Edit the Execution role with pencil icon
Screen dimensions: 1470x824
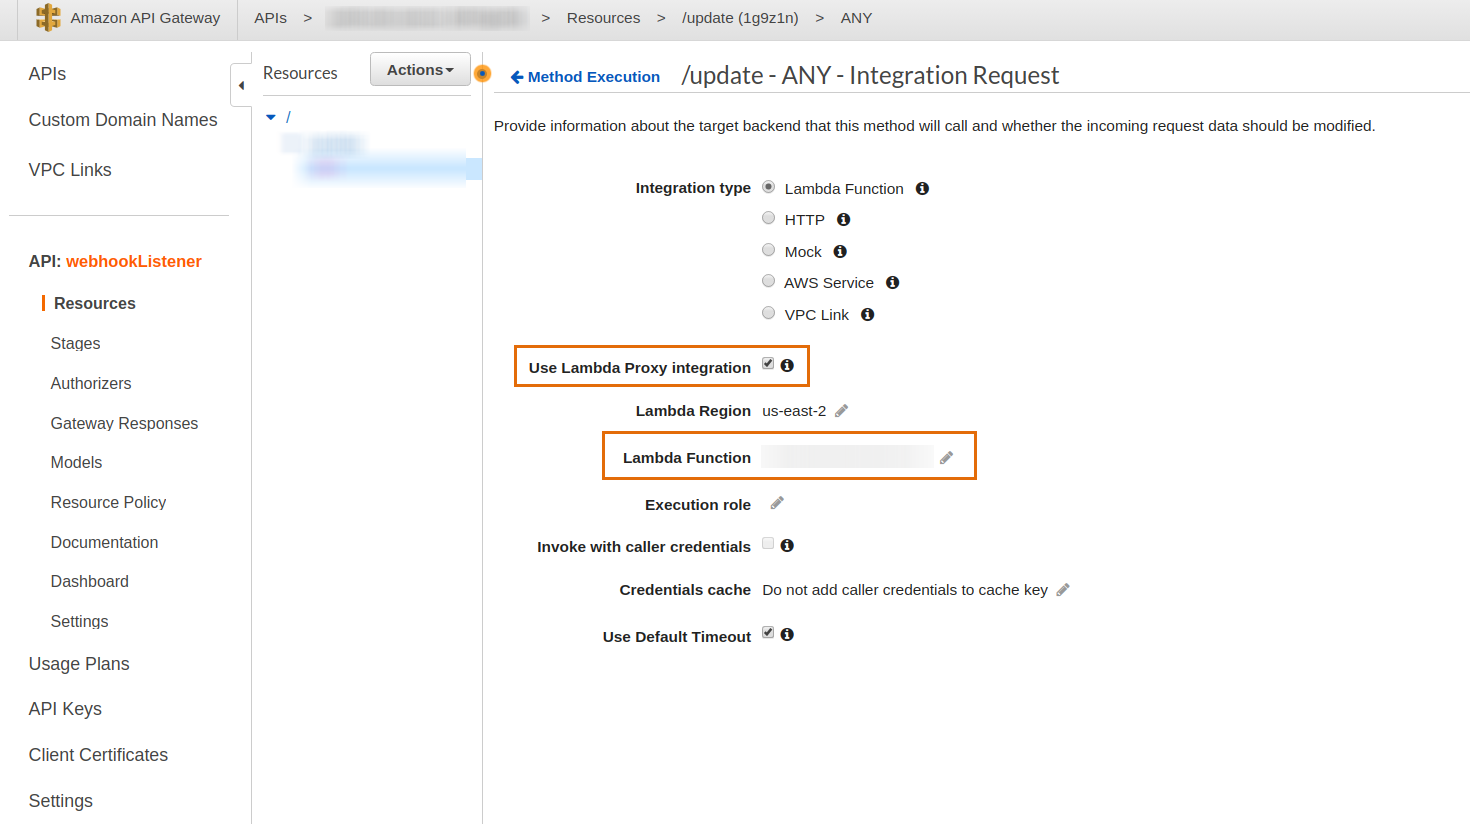(x=777, y=502)
